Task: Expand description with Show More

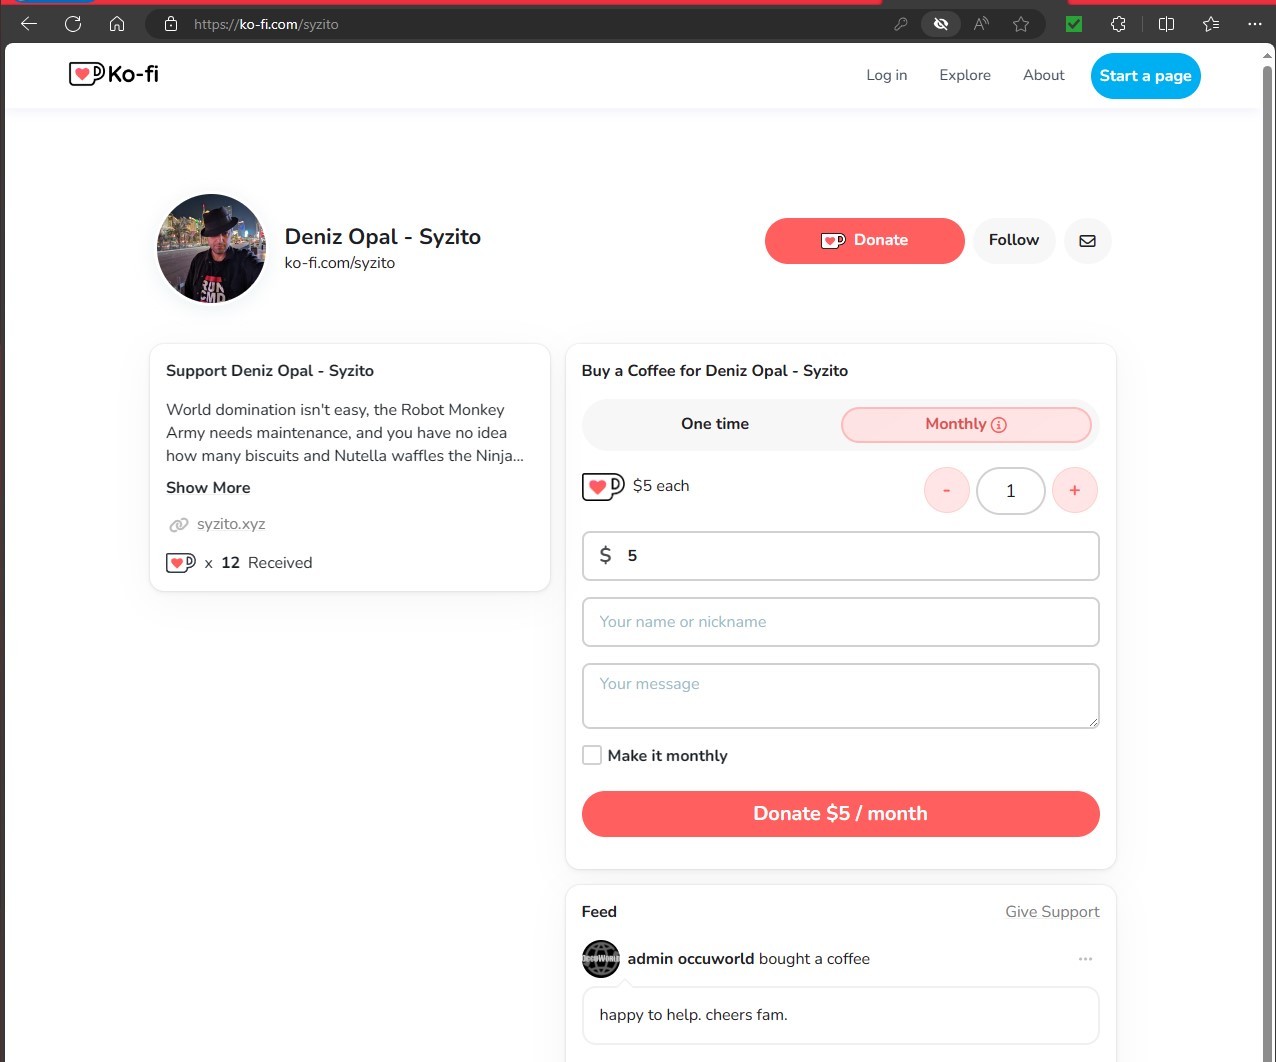Action: tap(208, 488)
